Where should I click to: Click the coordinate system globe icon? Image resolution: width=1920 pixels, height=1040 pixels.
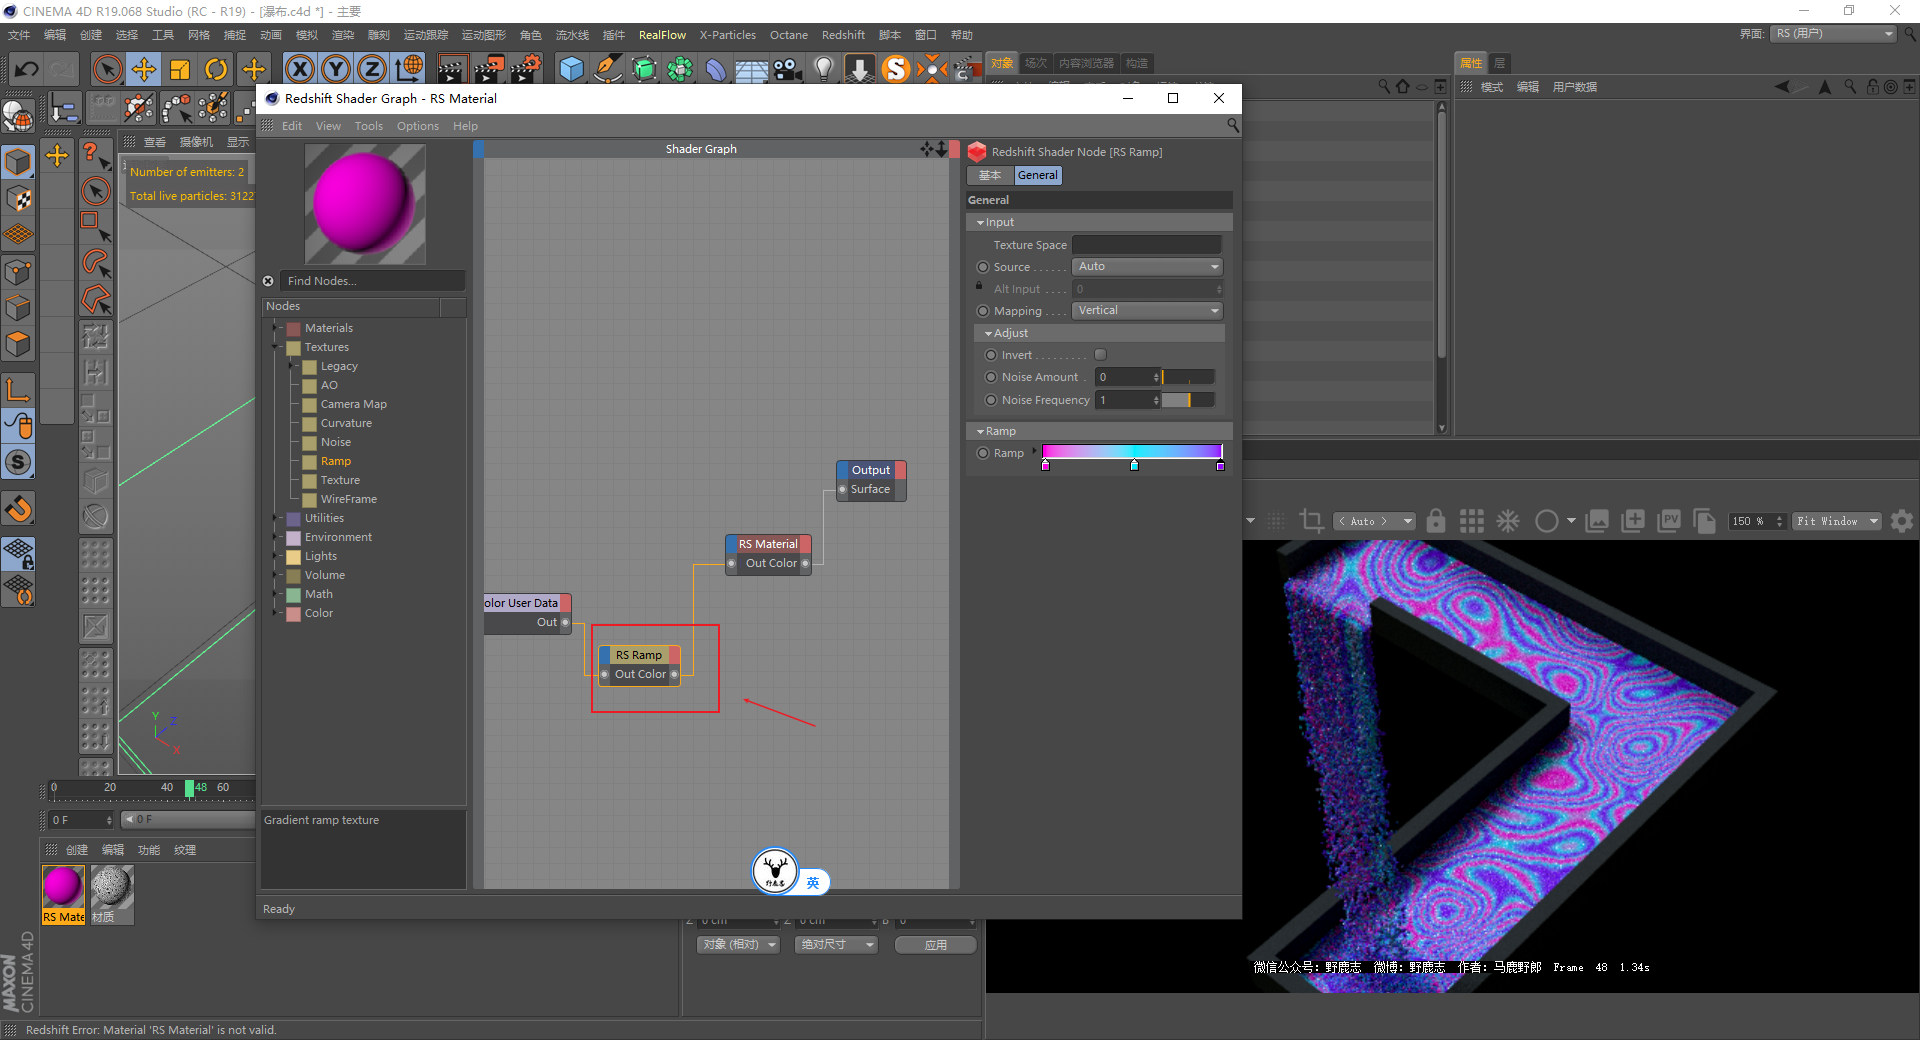tap(409, 69)
